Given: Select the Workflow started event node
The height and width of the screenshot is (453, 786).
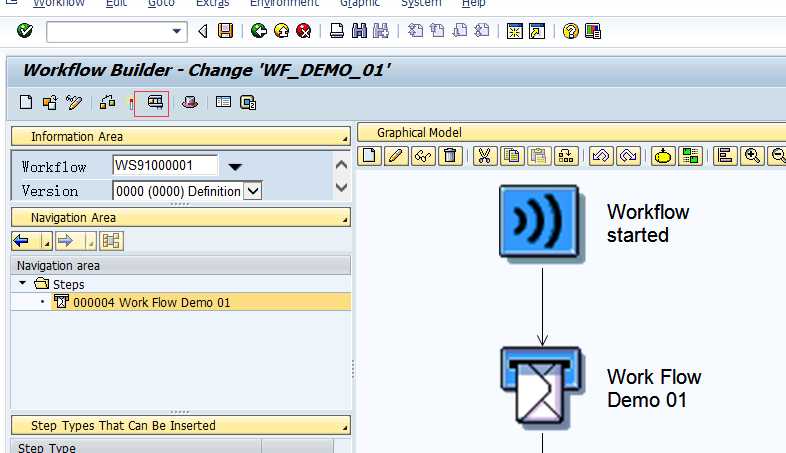Looking at the screenshot, I should pos(541,223).
